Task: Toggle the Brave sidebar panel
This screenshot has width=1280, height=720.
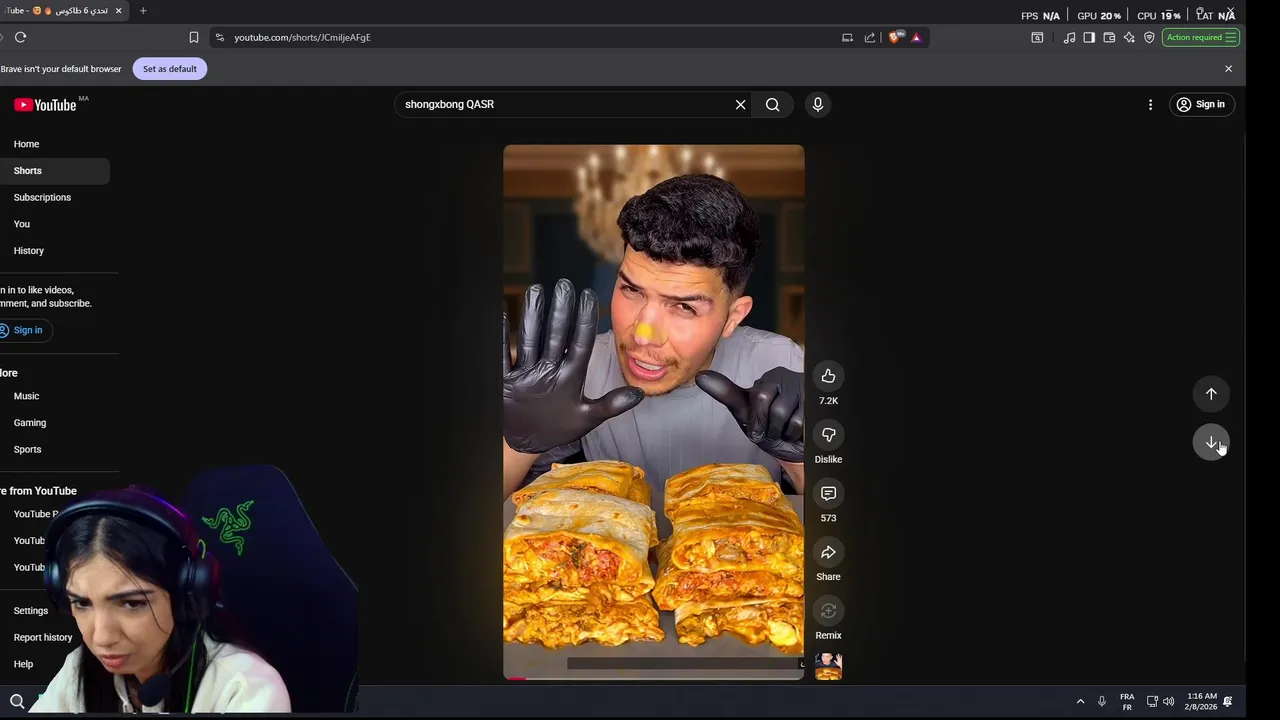Action: [1089, 37]
